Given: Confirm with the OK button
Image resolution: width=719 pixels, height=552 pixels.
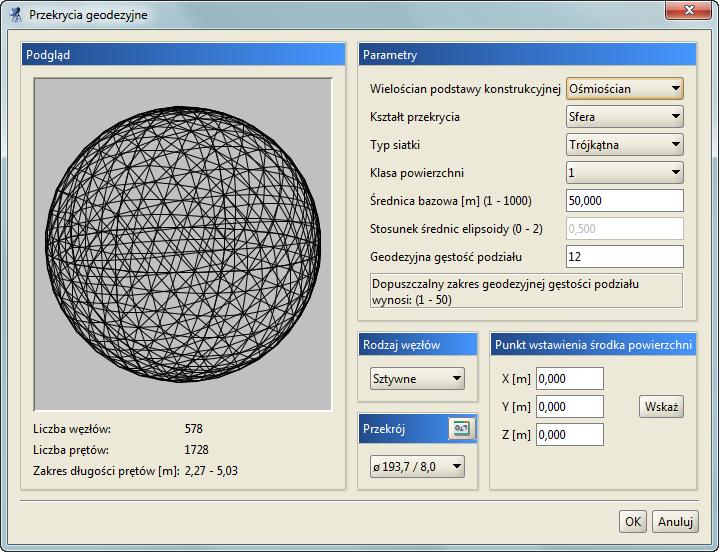Looking at the screenshot, I should (x=633, y=522).
